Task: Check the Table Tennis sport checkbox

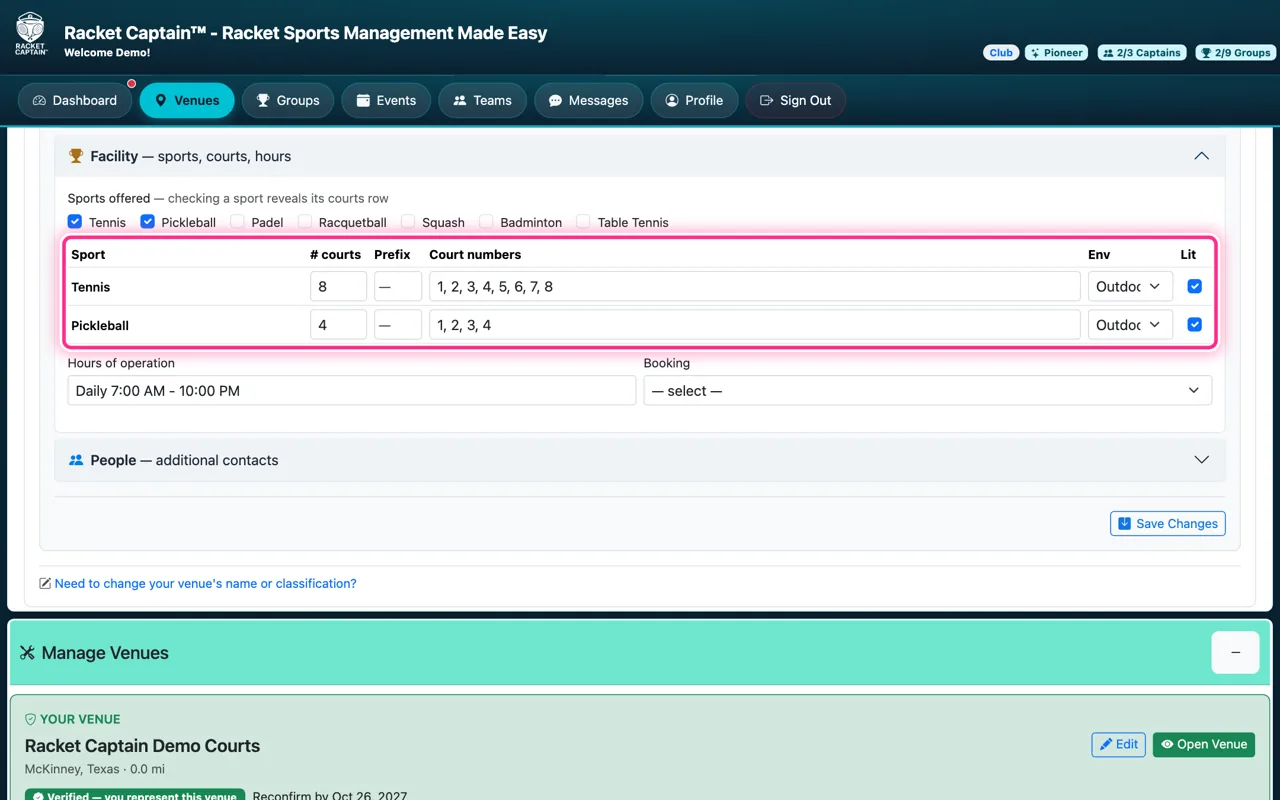Action: 584,221
